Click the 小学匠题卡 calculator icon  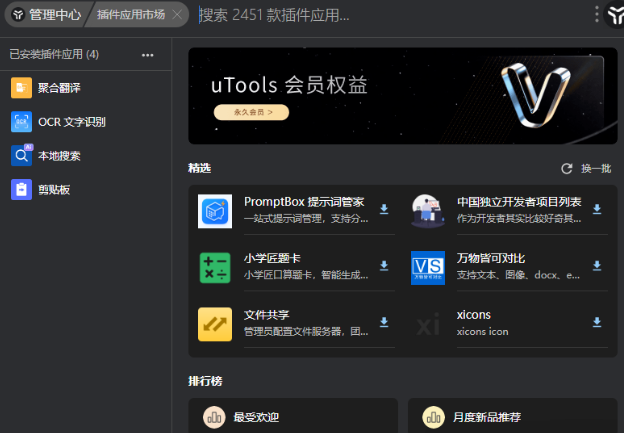point(215,268)
